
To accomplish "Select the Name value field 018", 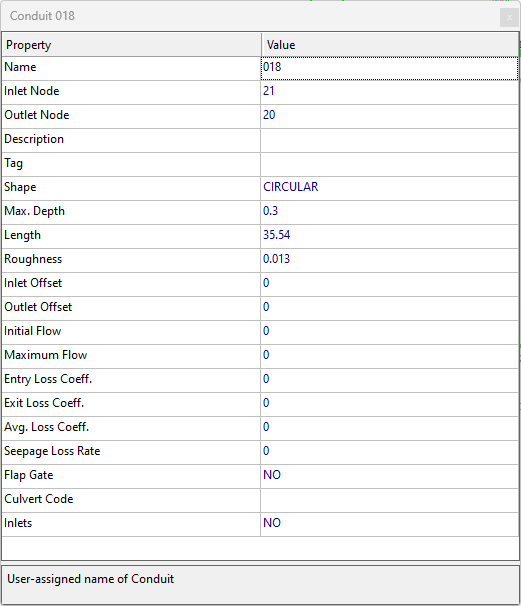I will (x=390, y=68).
